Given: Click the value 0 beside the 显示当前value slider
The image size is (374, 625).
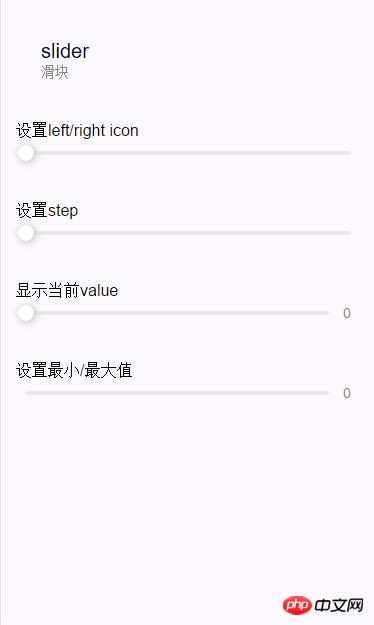Looking at the screenshot, I should (x=347, y=313).
